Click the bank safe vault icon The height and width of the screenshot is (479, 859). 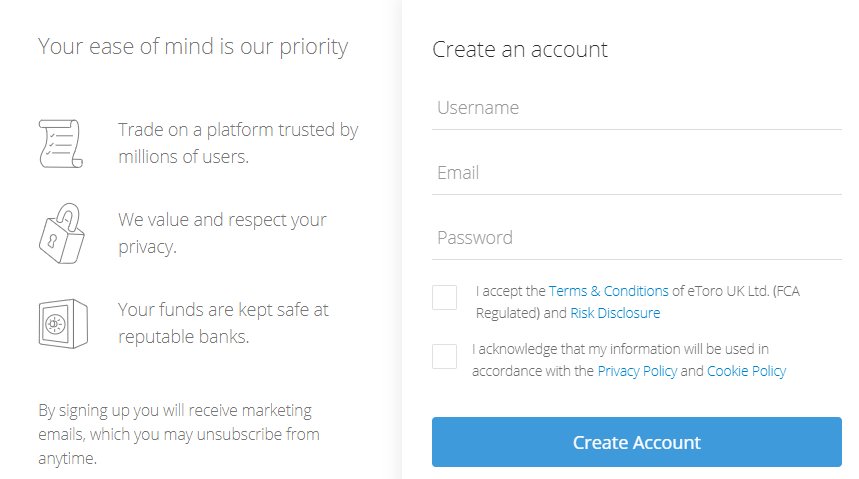tap(63, 323)
